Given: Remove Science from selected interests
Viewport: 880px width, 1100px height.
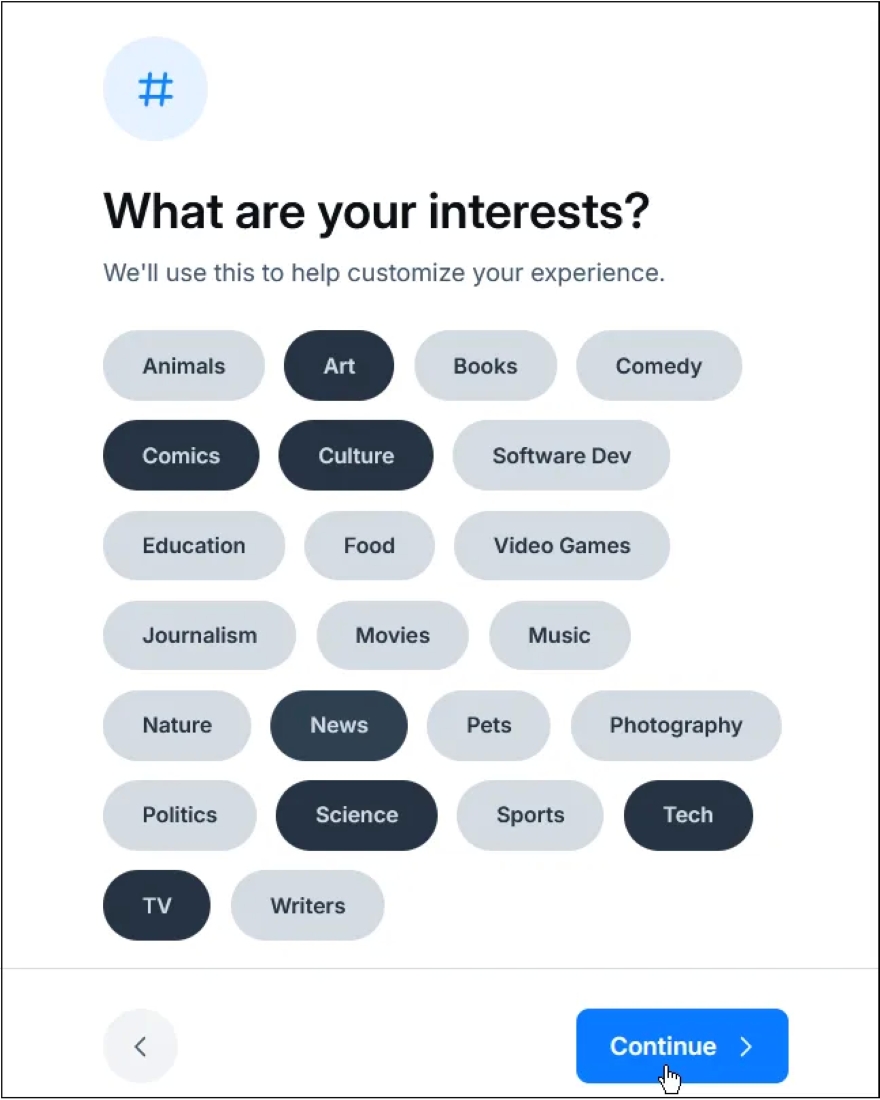Looking at the screenshot, I should point(357,815).
